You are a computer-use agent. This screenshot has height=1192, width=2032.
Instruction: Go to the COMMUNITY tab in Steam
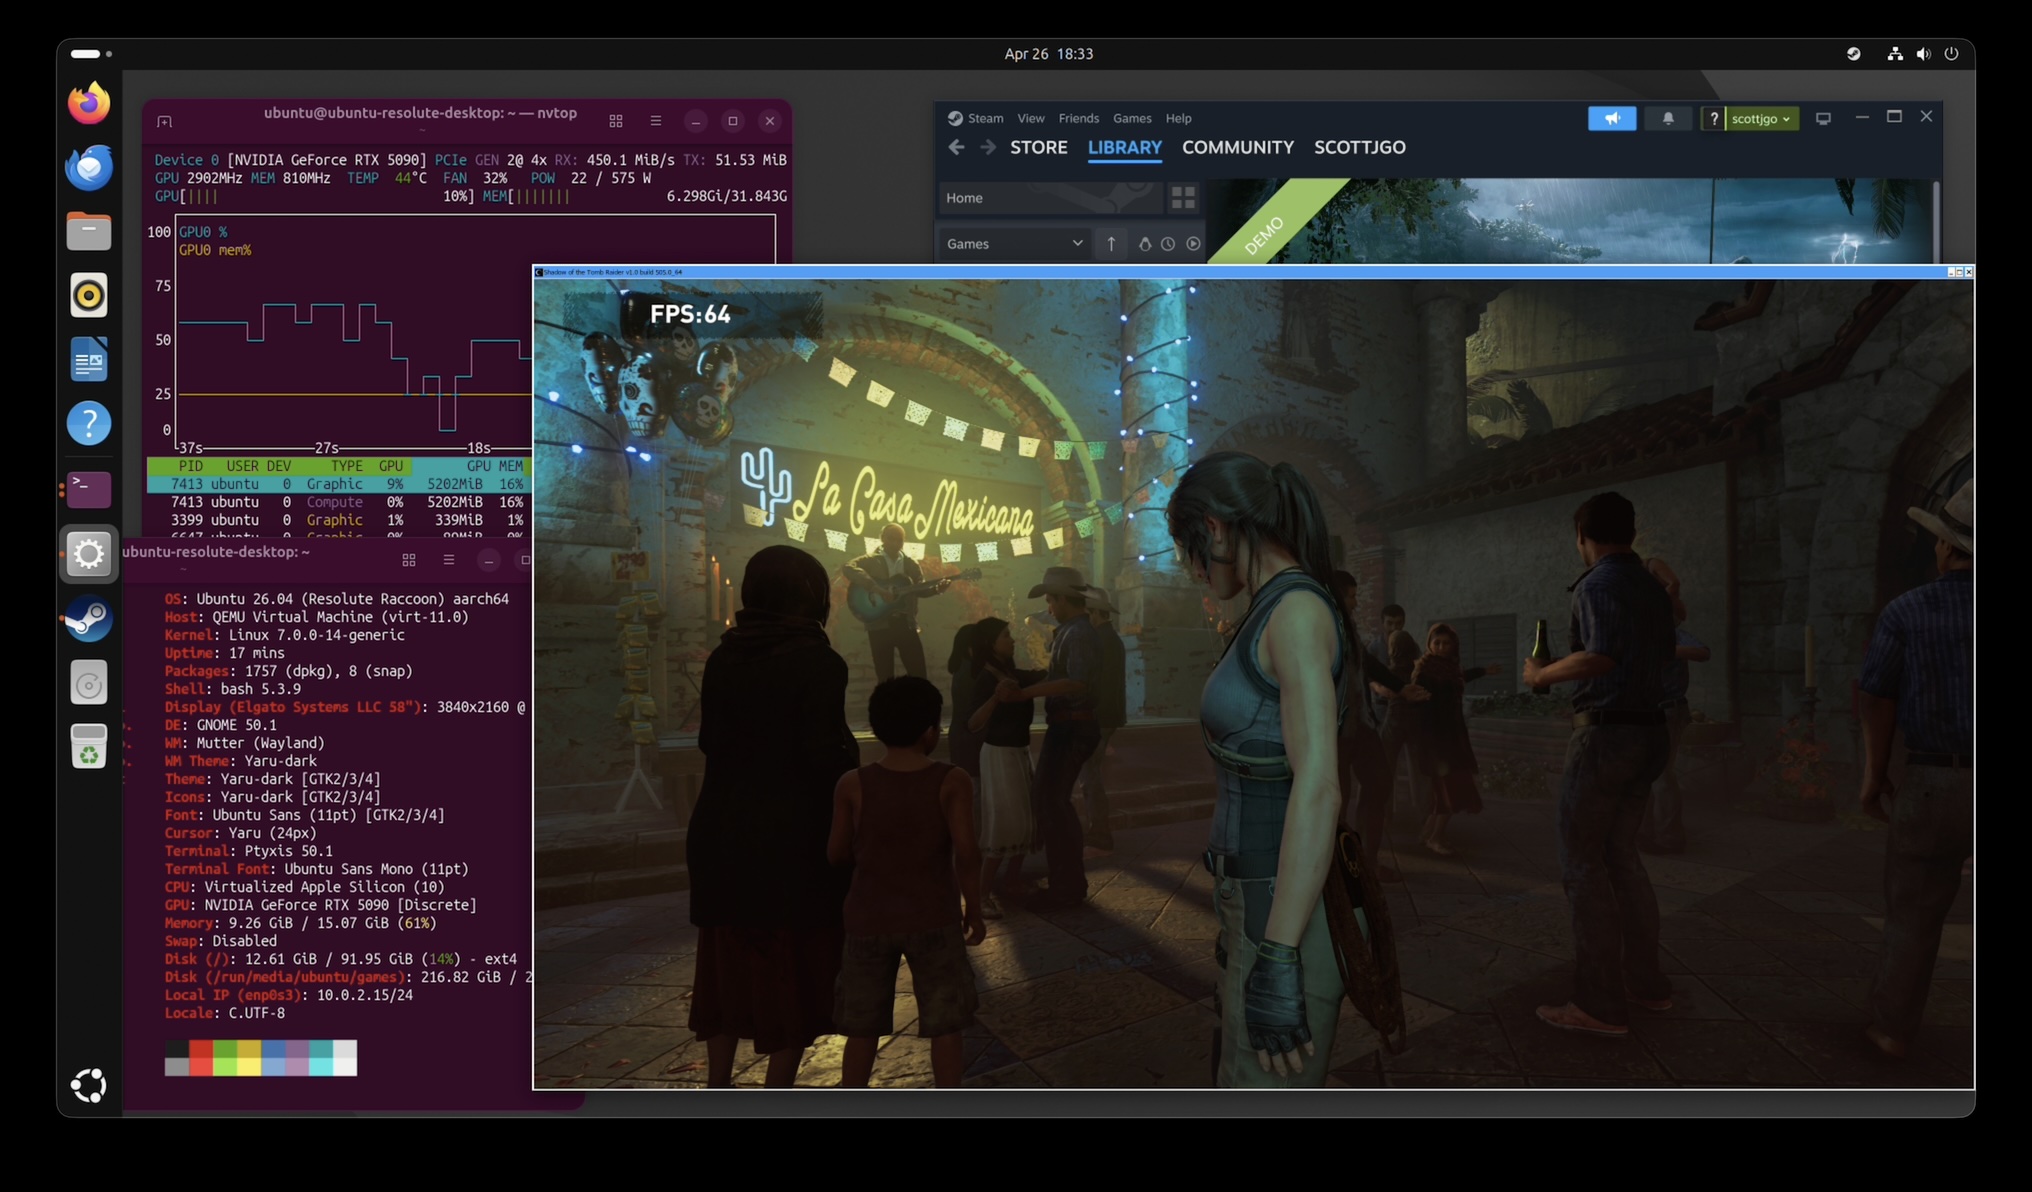[x=1237, y=147]
